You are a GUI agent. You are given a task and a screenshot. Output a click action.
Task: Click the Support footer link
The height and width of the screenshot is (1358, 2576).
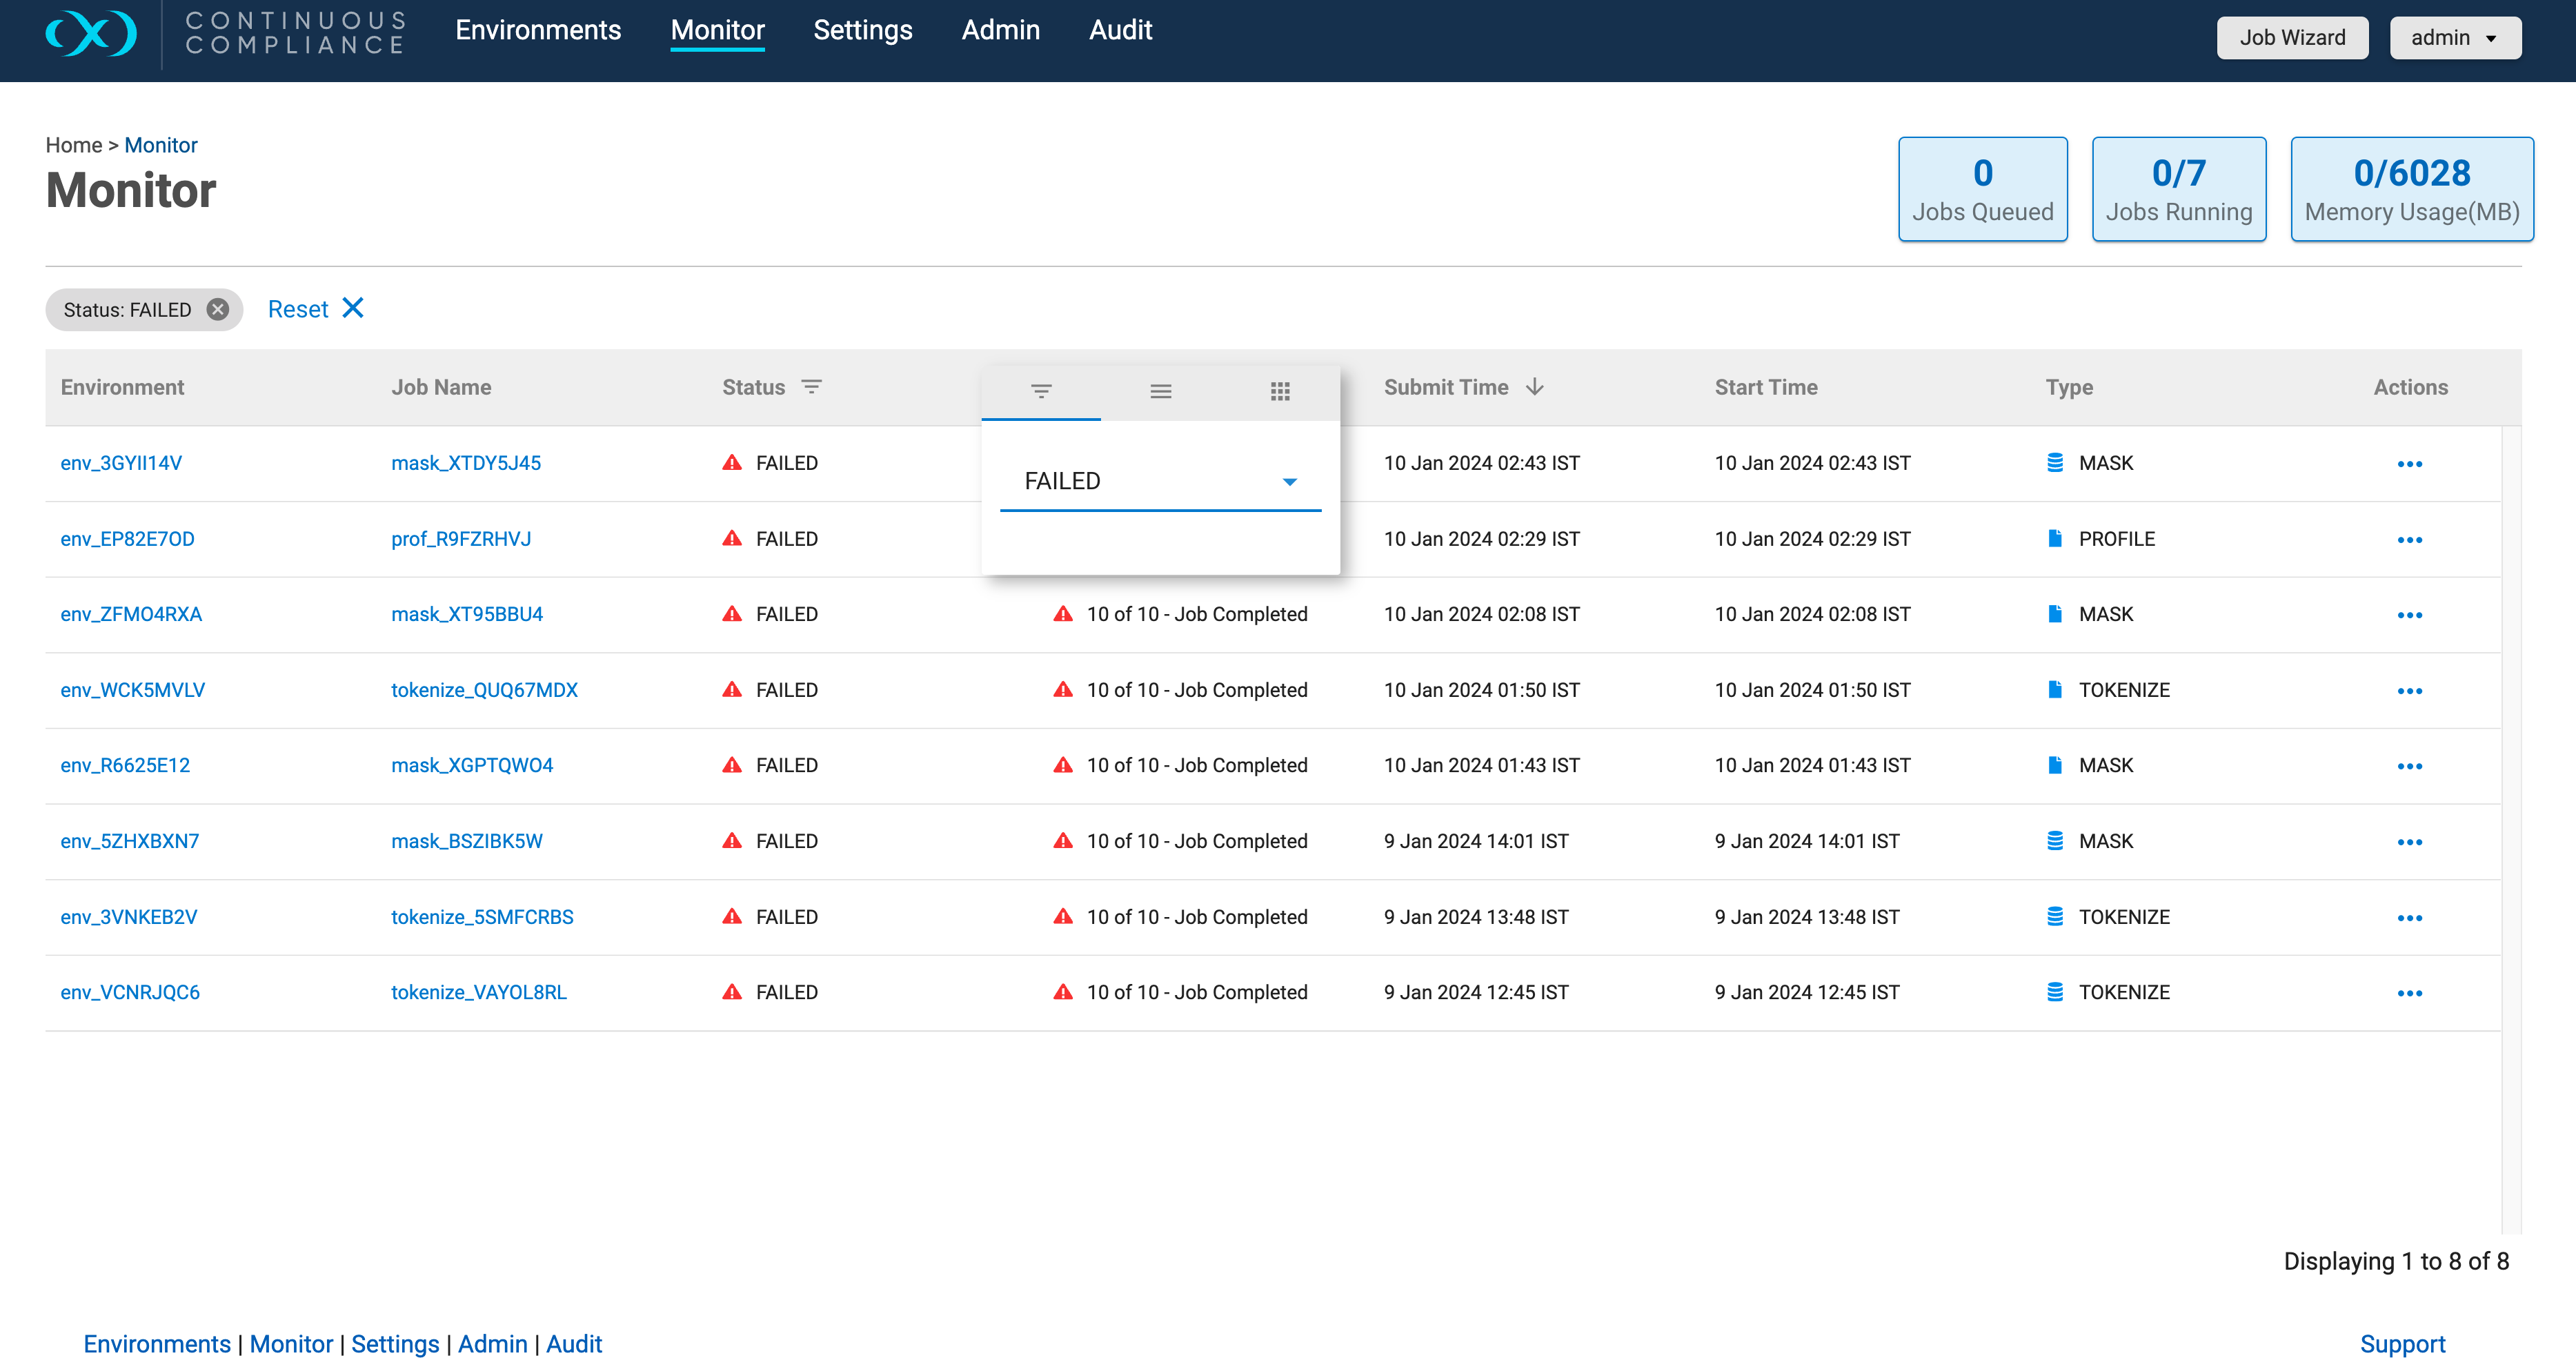coord(2402,1344)
